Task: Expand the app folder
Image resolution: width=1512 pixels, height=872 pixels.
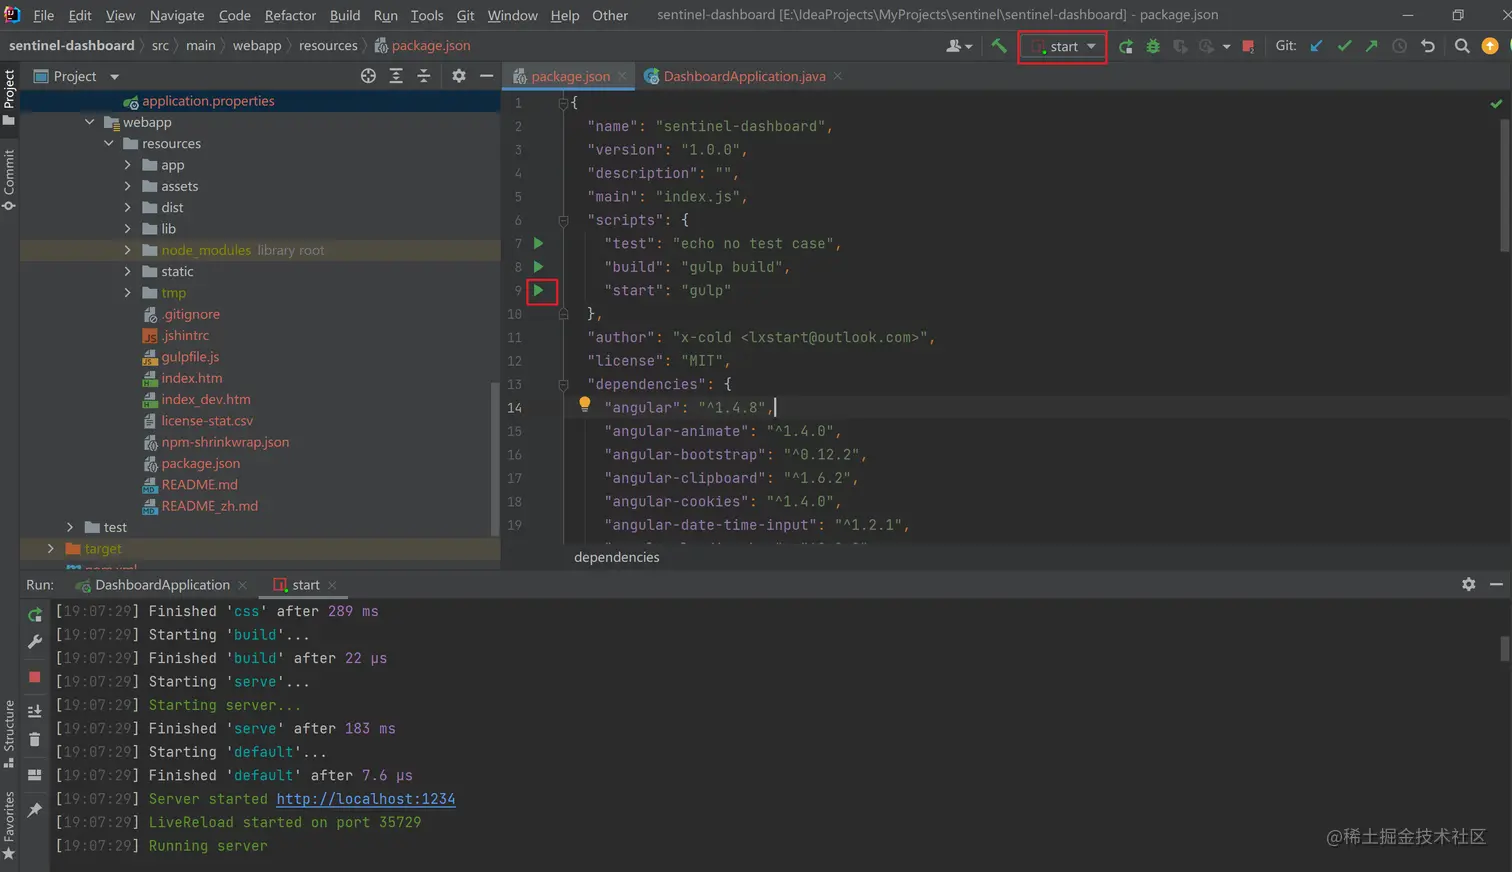Action: pyautogui.click(x=127, y=165)
